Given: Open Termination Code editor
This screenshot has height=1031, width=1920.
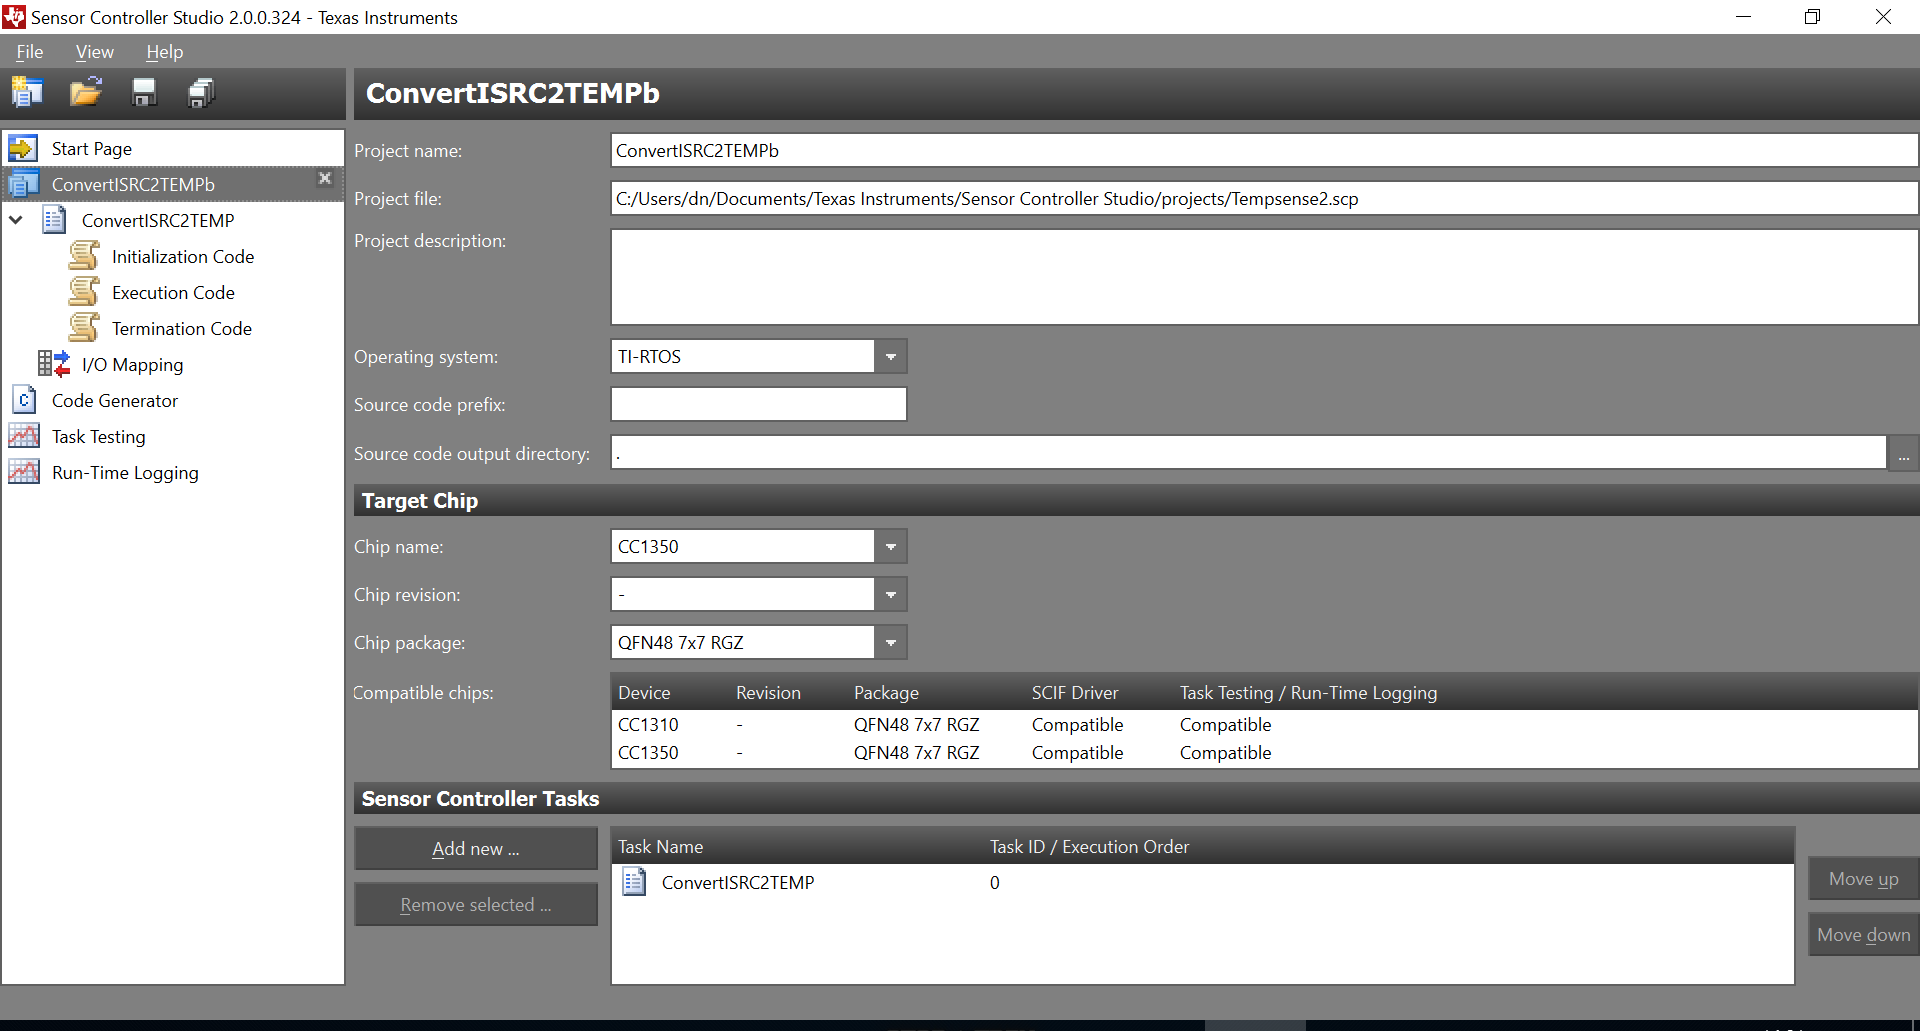Looking at the screenshot, I should pos(182,328).
